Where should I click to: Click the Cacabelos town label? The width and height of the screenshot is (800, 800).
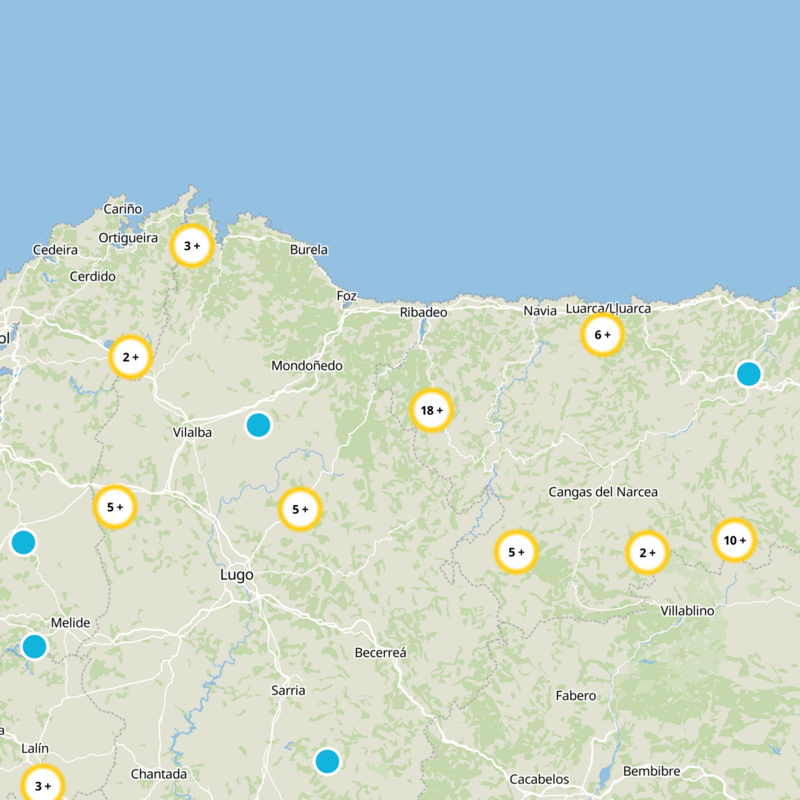pyautogui.click(x=539, y=780)
